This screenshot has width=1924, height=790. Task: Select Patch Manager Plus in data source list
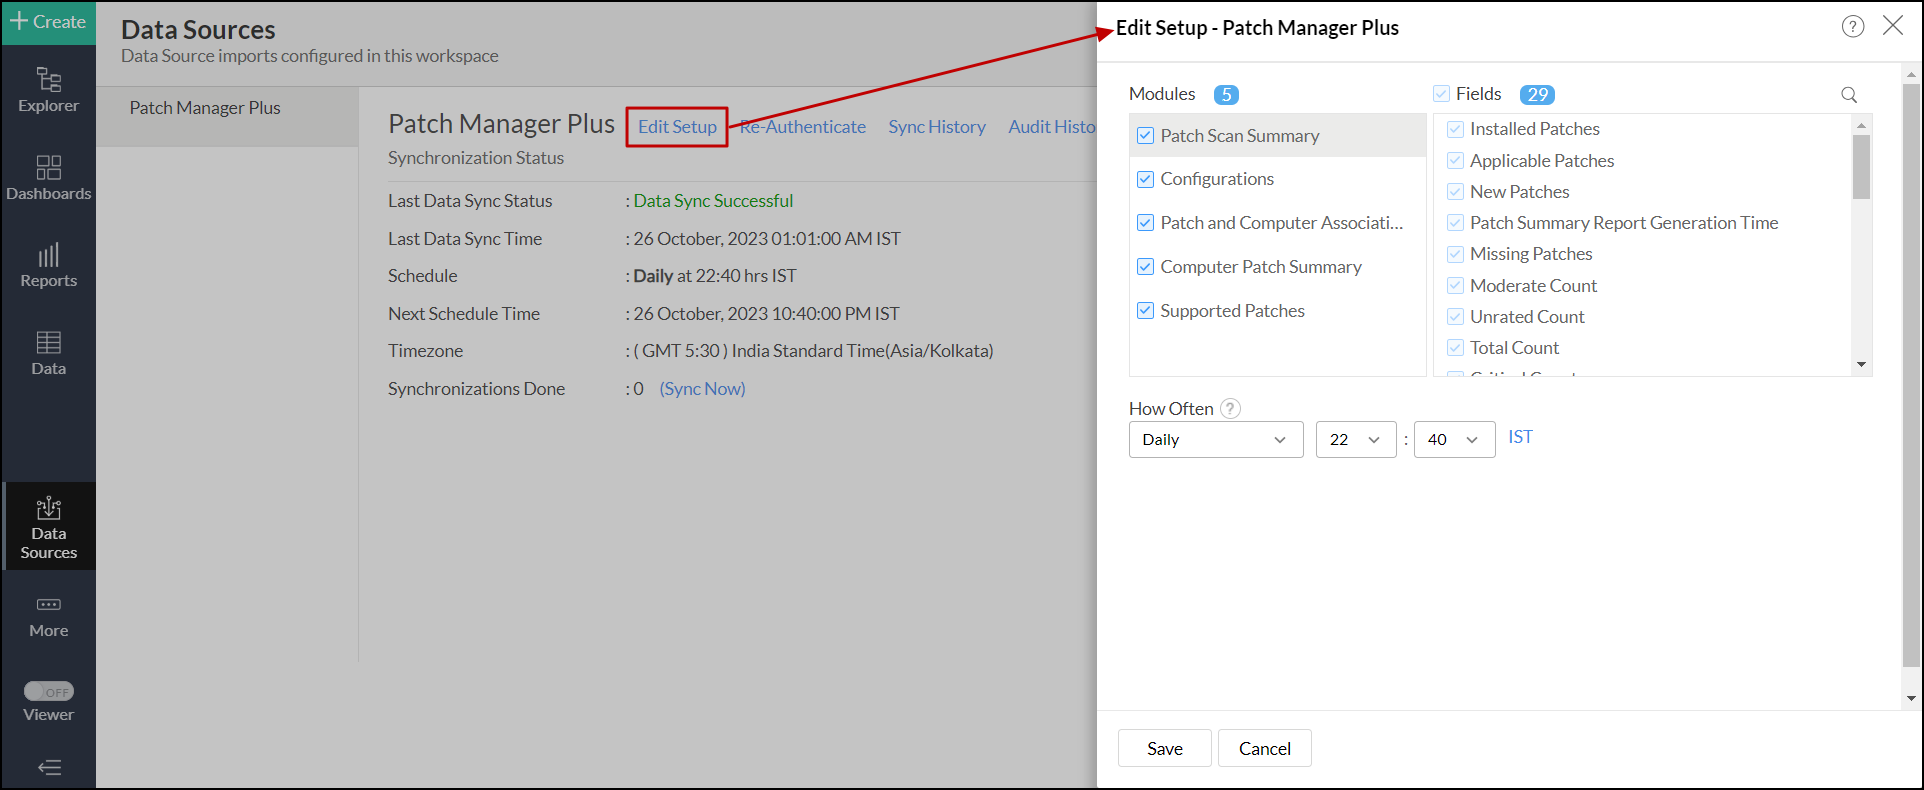point(205,108)
